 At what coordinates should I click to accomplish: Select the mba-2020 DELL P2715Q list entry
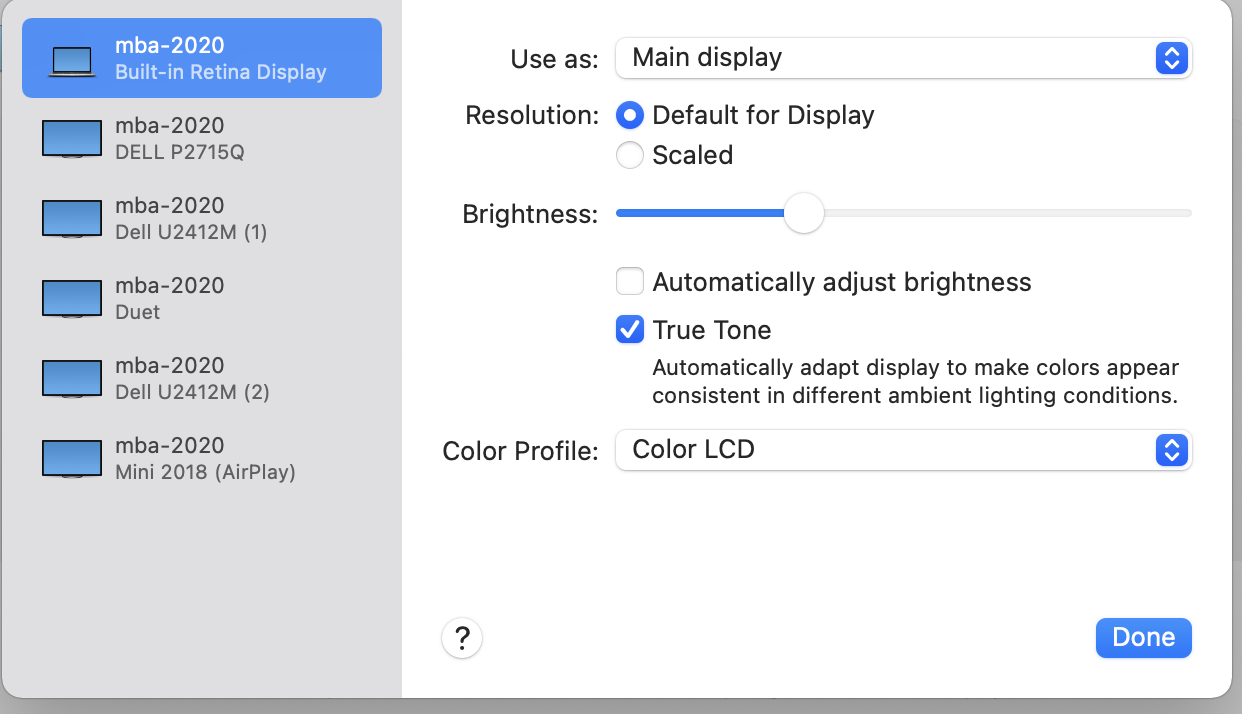click(x=202, y=139)
